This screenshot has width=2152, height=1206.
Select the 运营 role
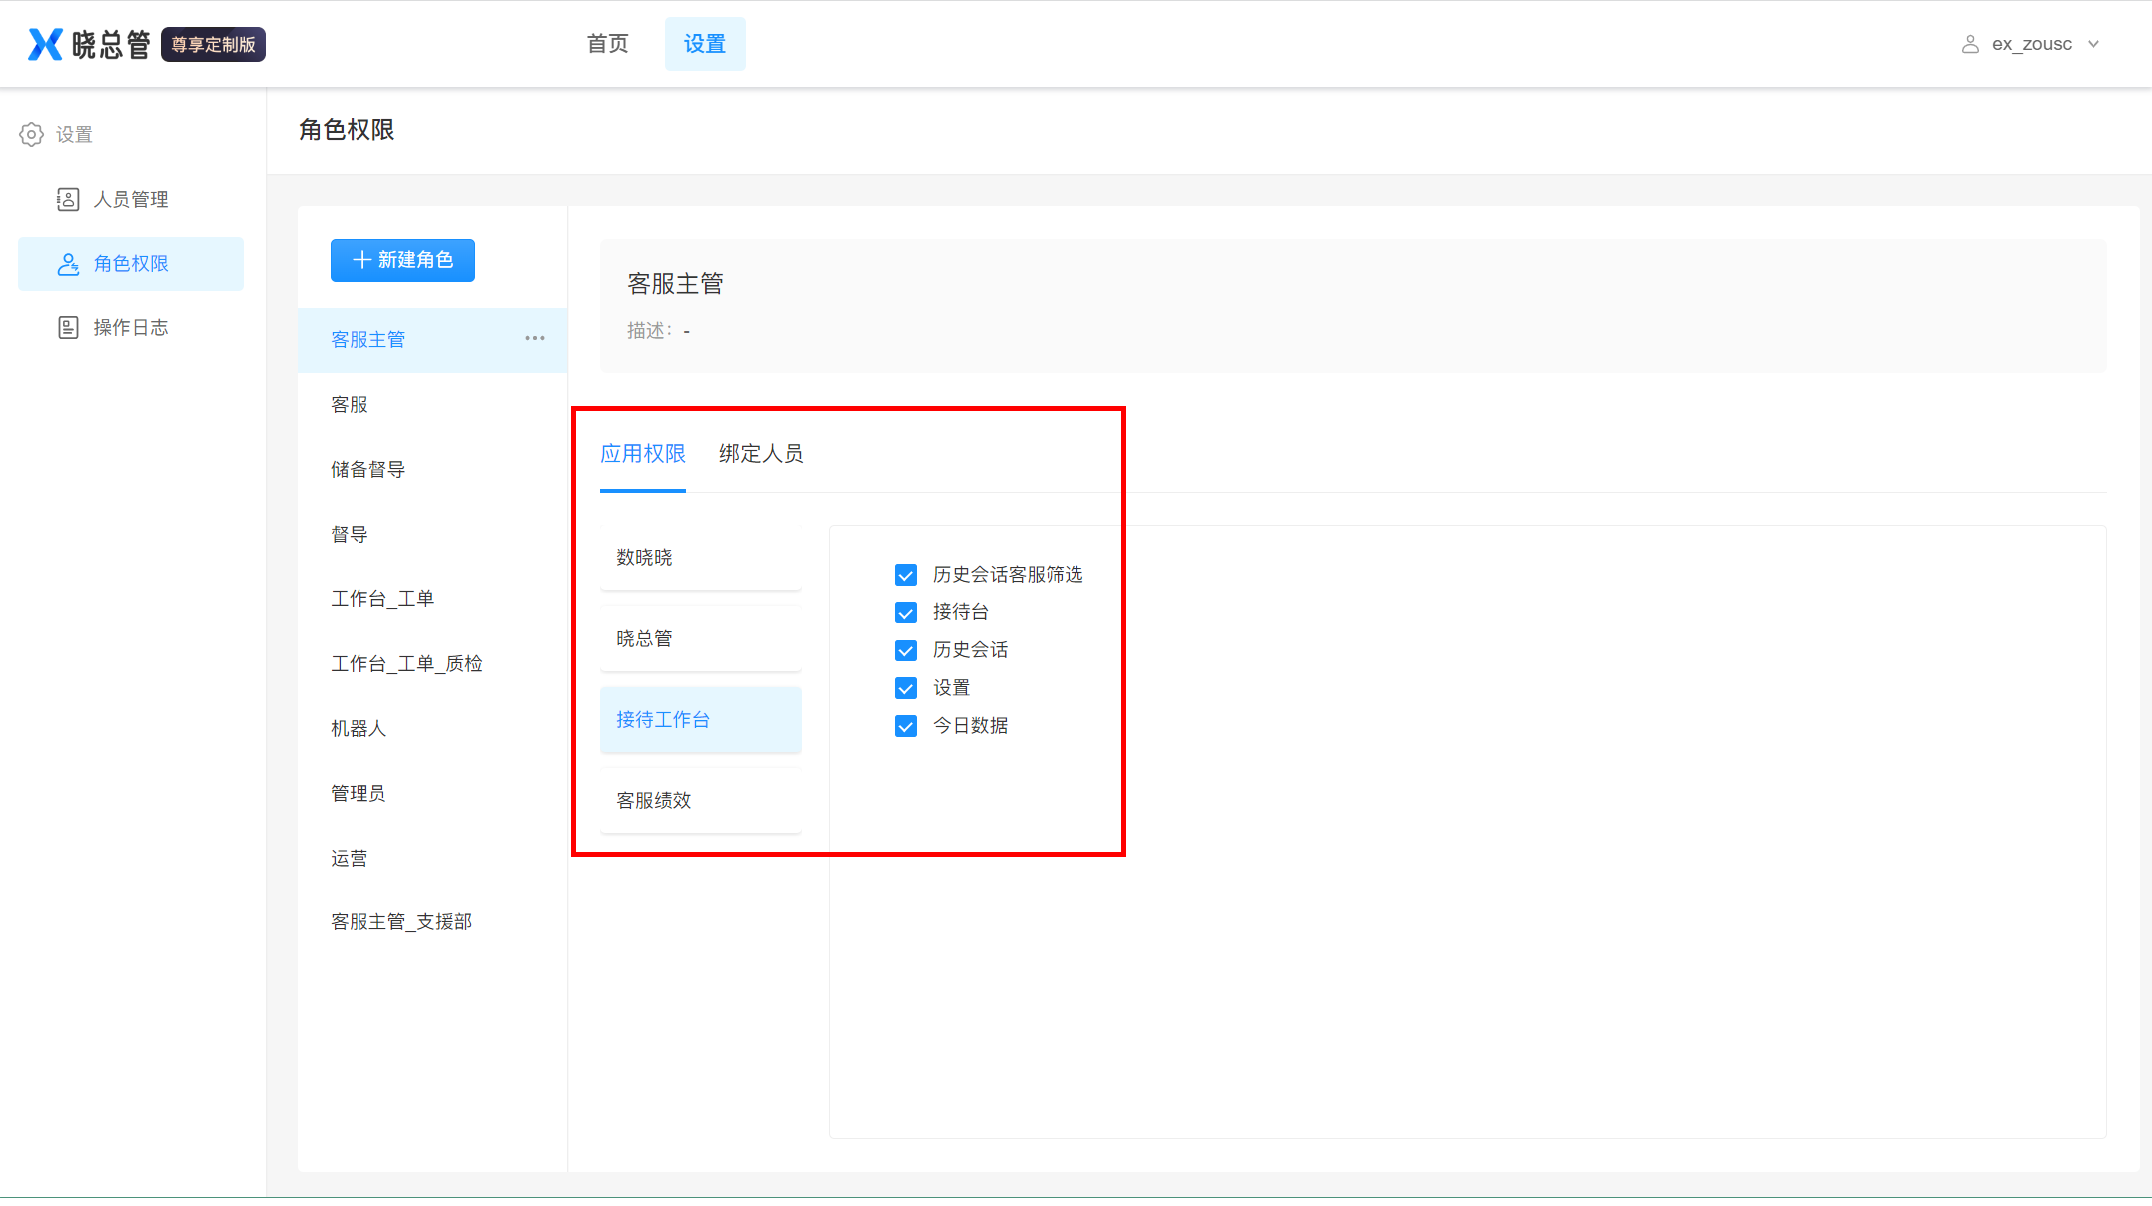pos(432,858)
